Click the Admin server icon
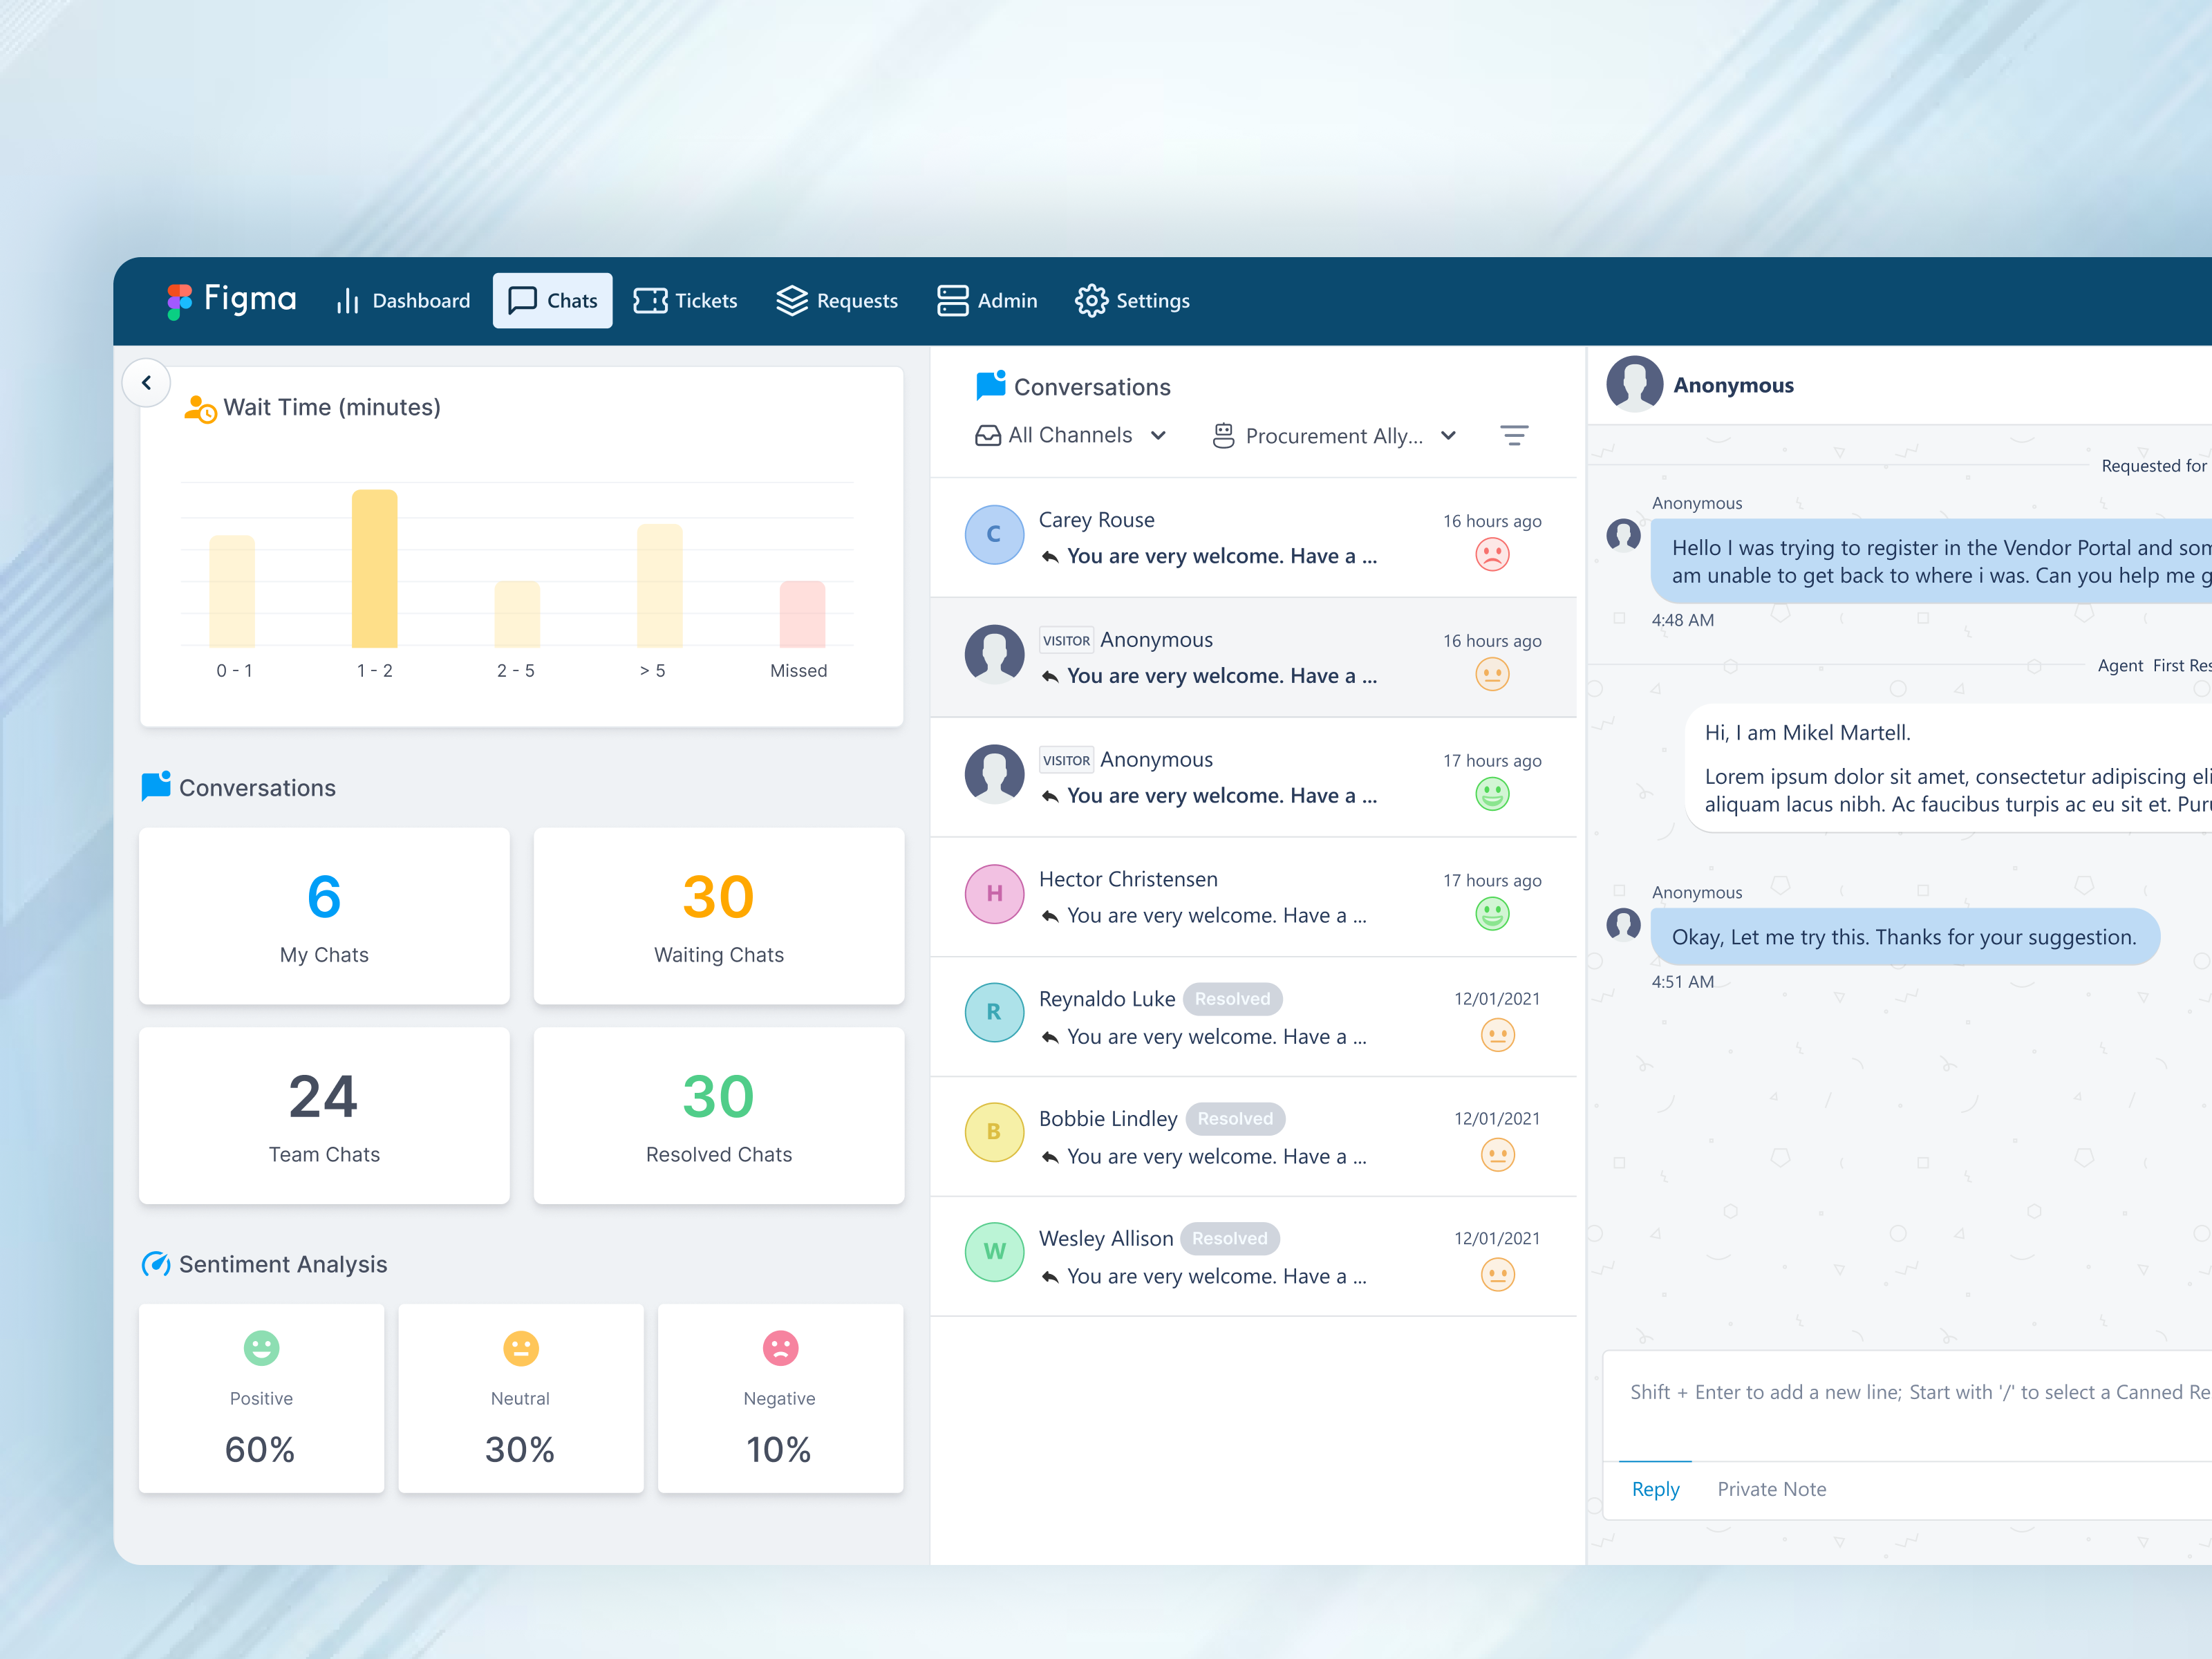2212x1659 pixels. [952, 300]
